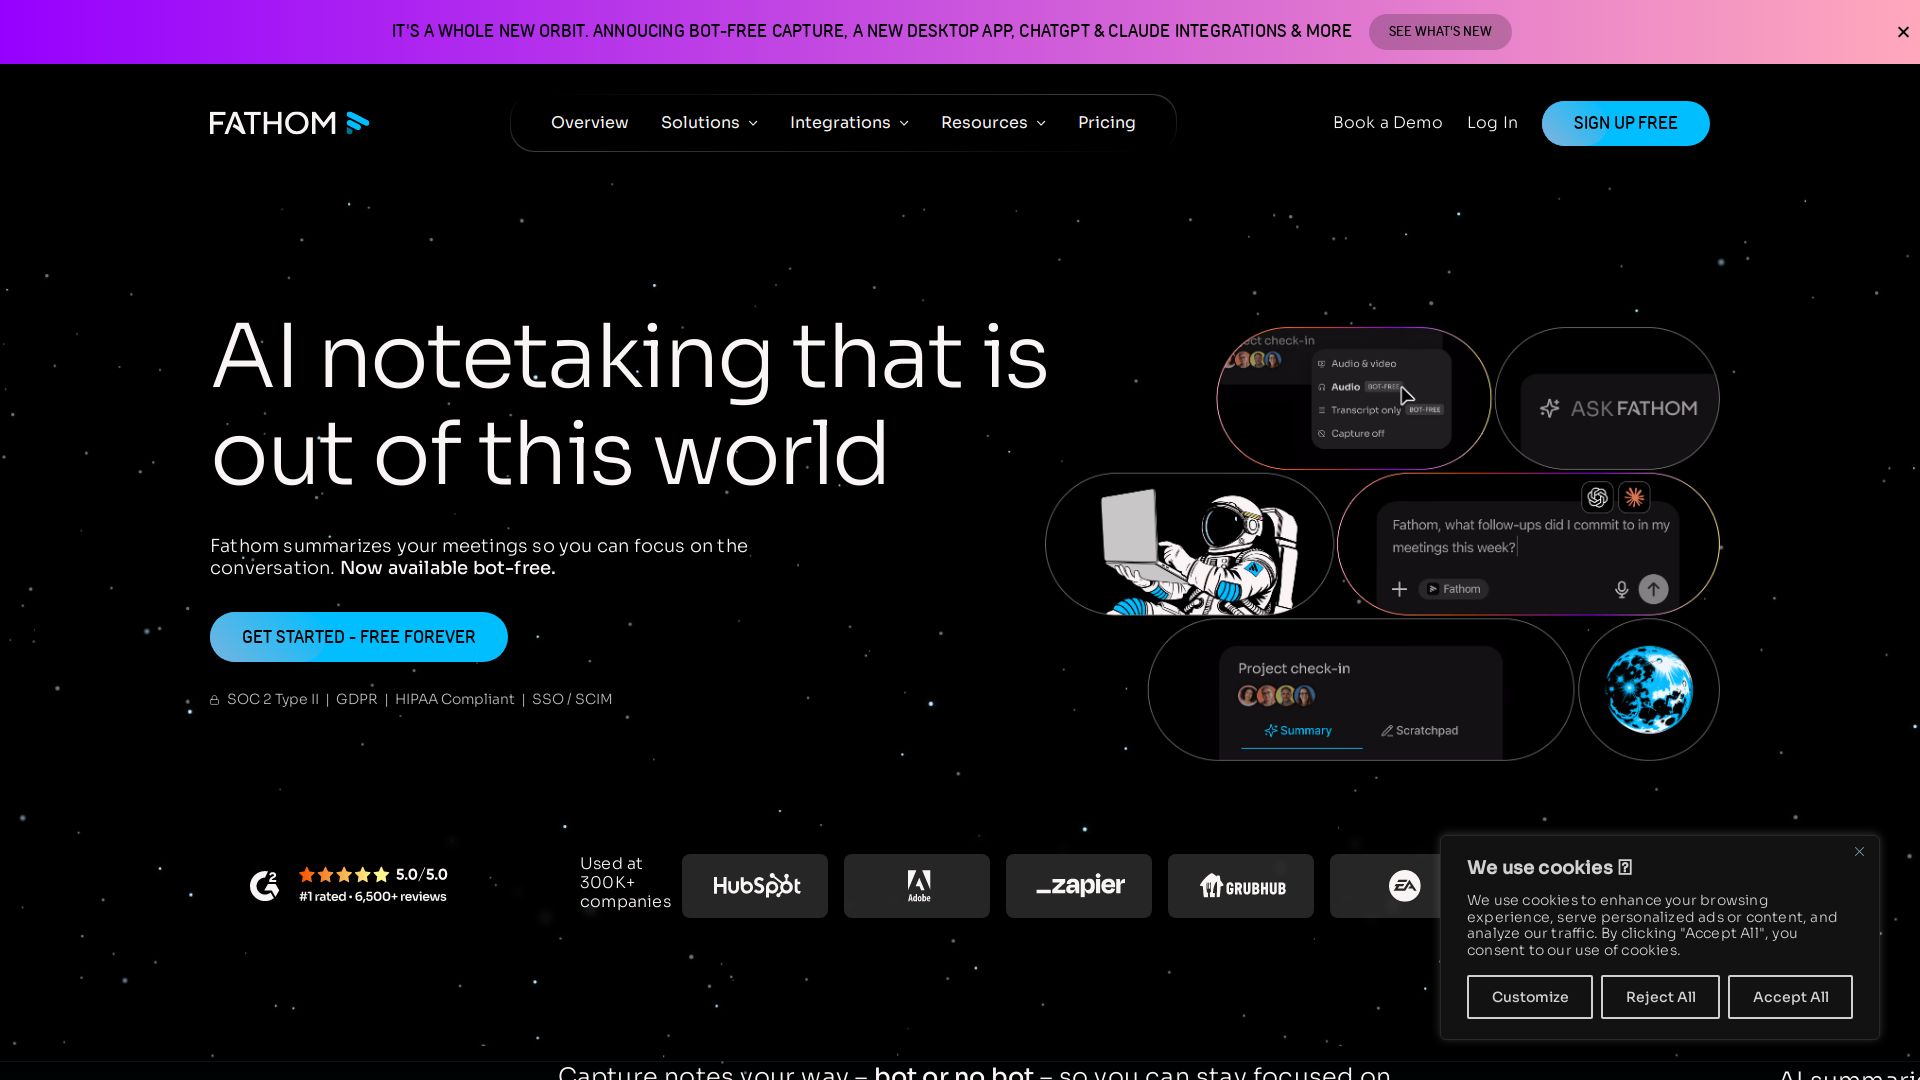The width and height of the screenshot is (1920, 1080).
Task: Click the Fathom logo
Action: 289,123
